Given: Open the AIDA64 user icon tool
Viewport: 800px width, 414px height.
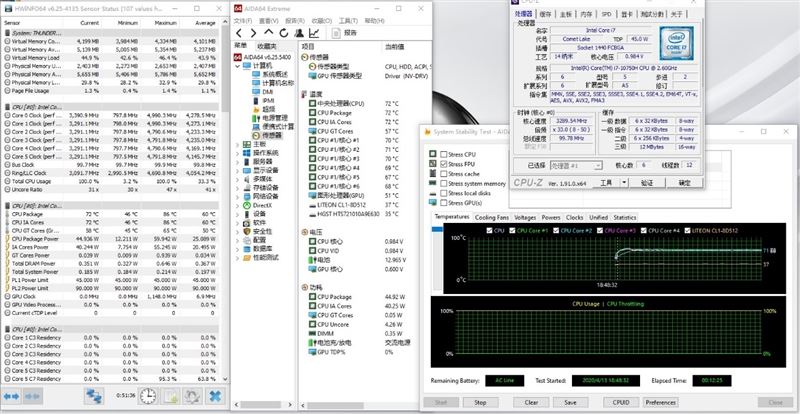Looking at the screenshot, I should pos(299,33).
